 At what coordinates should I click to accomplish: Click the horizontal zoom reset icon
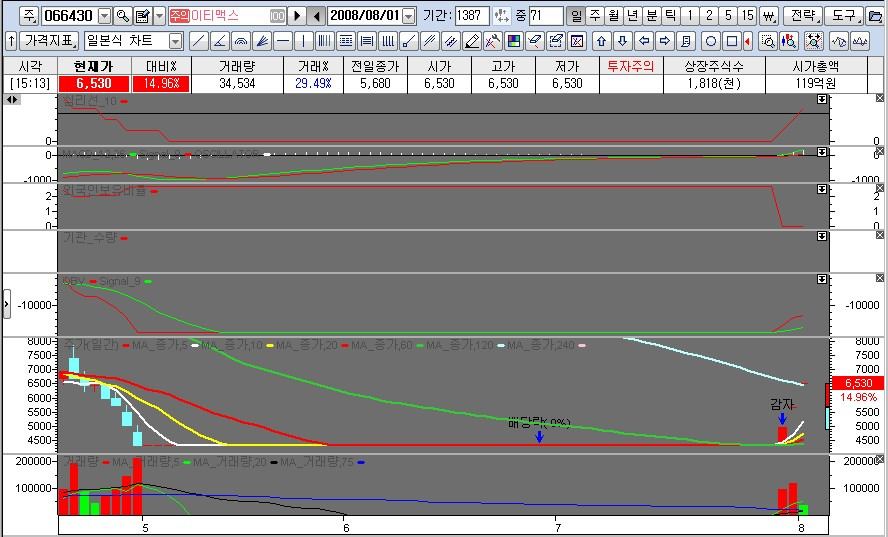(x=814, y=41)
